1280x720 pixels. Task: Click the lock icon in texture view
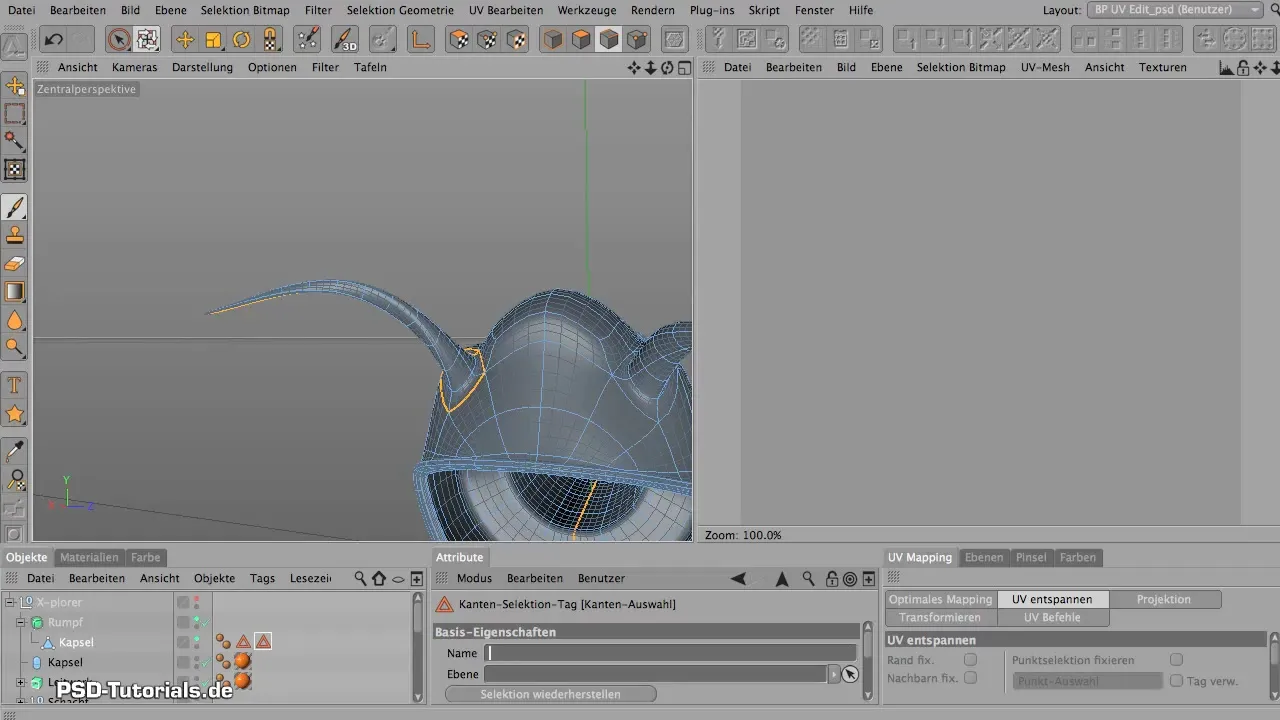[x=1243, y=68]
